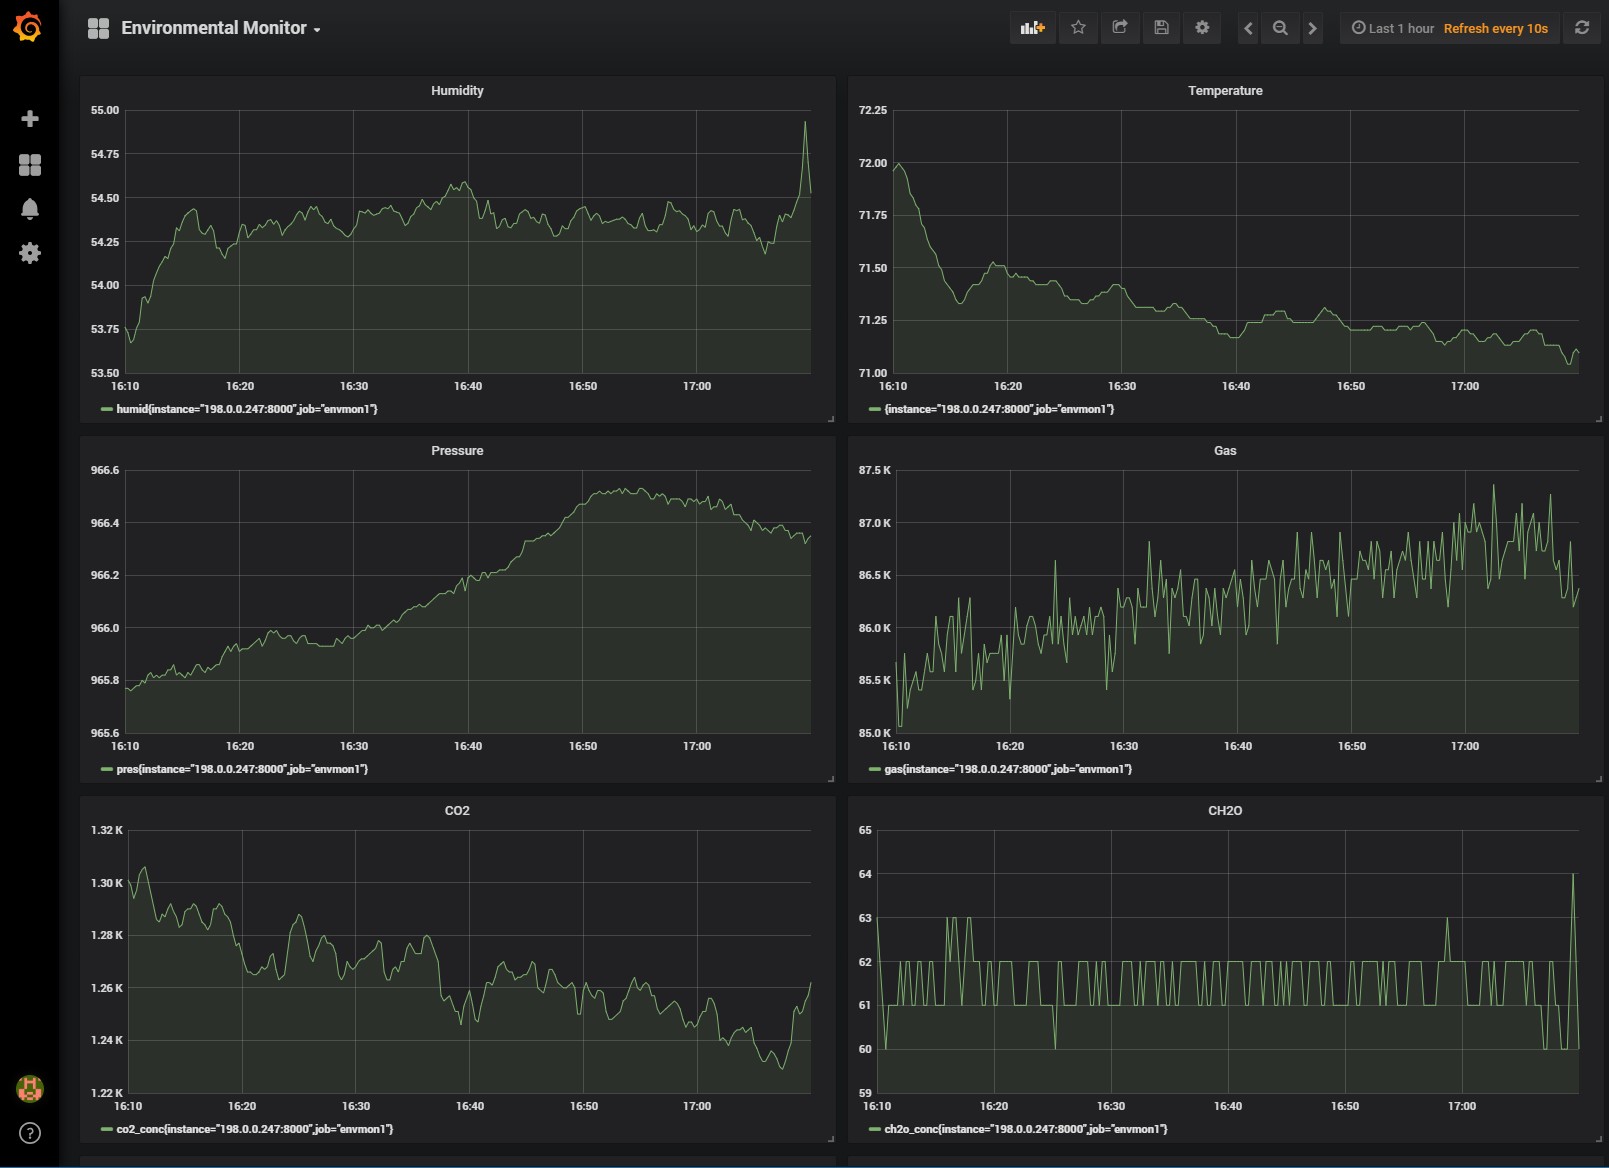The height and width of the screenshot is (1168, 1609).
Task: Click the Humidity panel resize handle corner
Action: [x=830, y=418]
